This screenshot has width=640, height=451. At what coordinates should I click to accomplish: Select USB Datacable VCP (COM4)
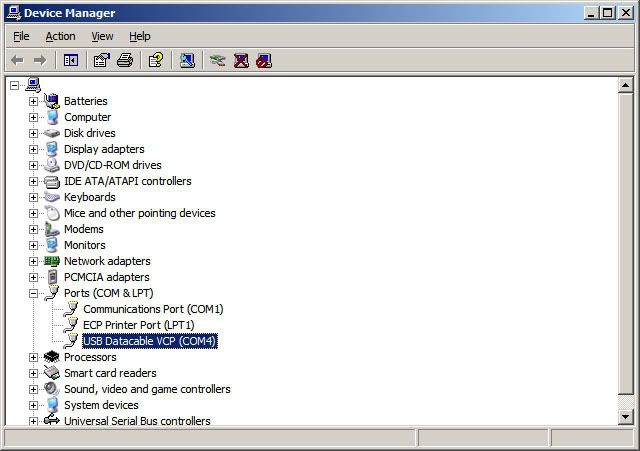(150, 341)
